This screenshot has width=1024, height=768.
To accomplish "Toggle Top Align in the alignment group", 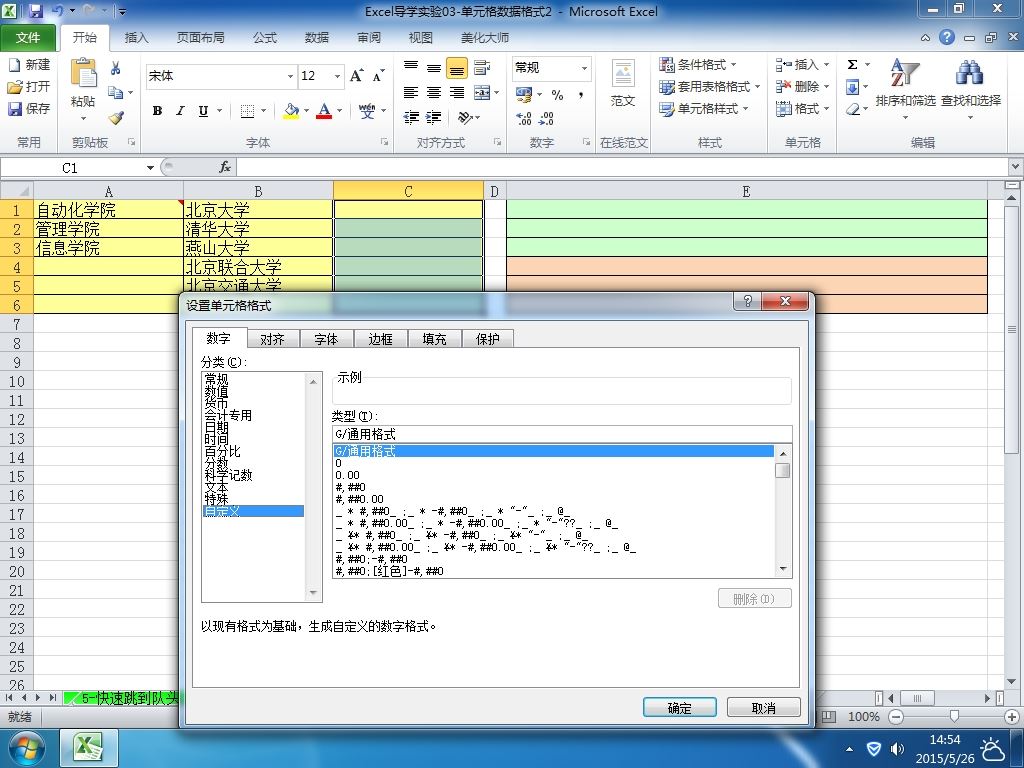I will tap(411, 67).
